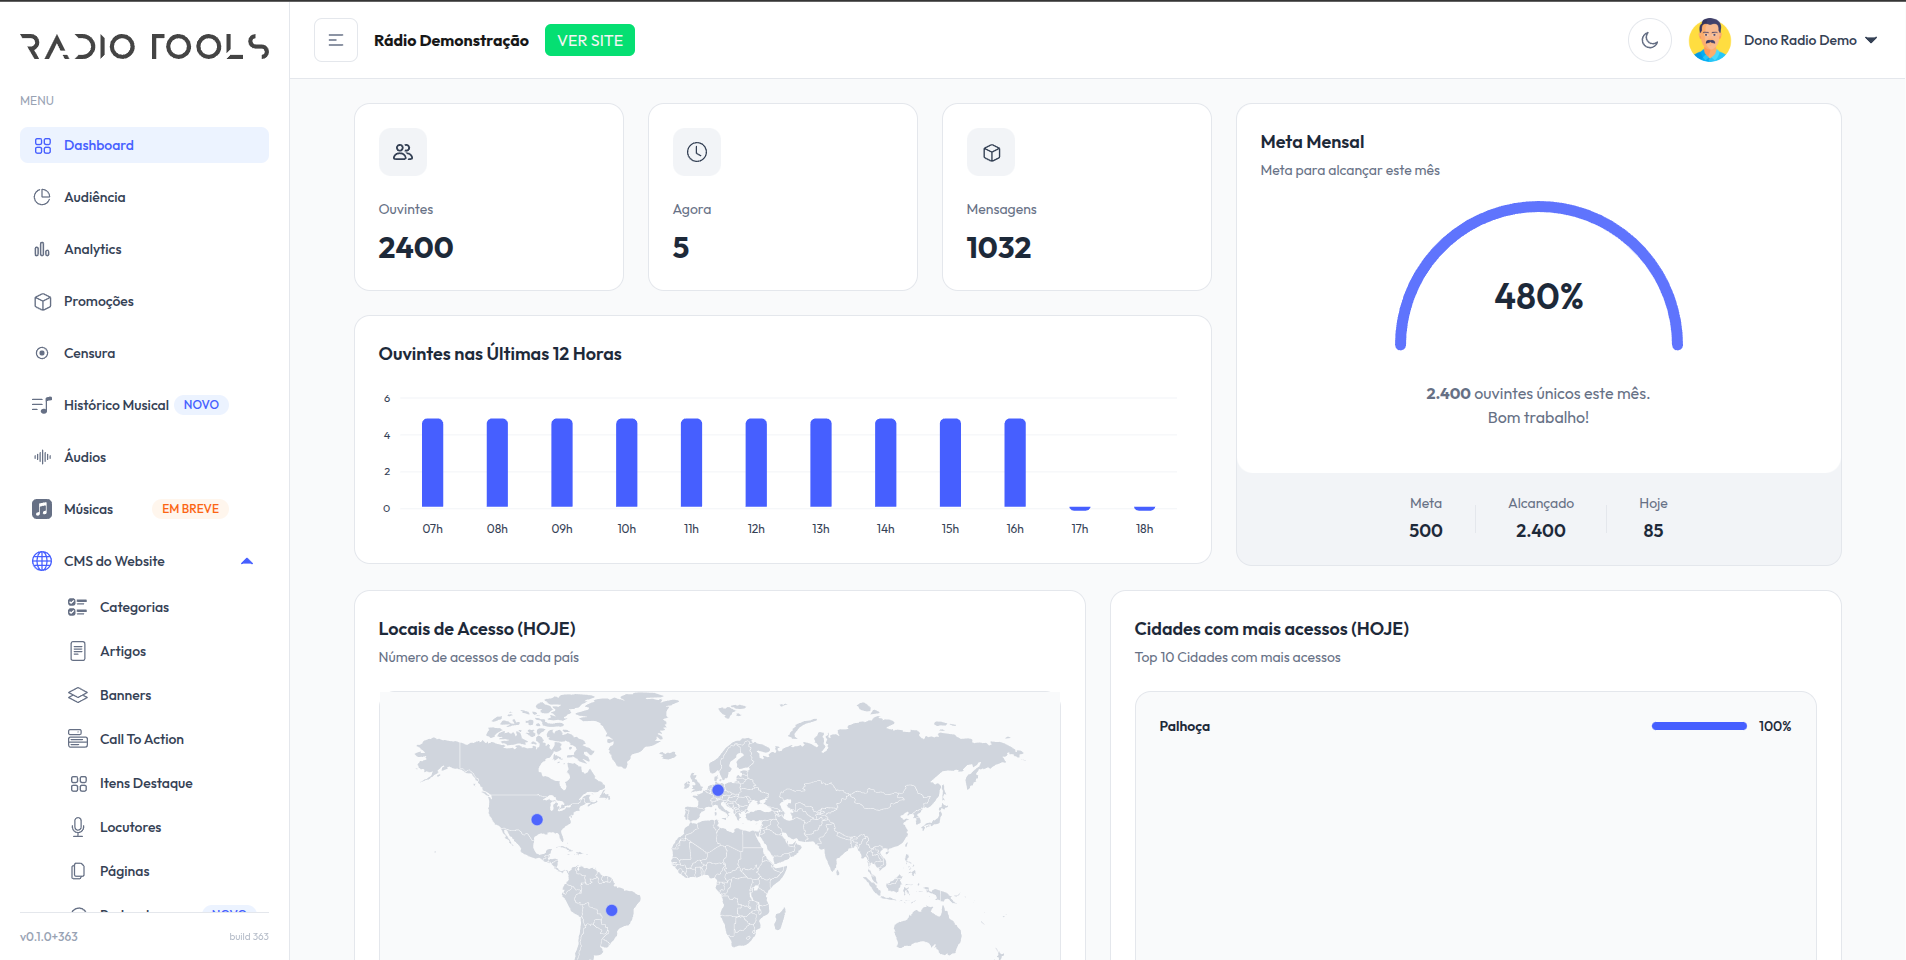This screenshot has width=1906, height=960.
Task: Open the Histórico Musical playlist icon
Action: pos(42,405)
